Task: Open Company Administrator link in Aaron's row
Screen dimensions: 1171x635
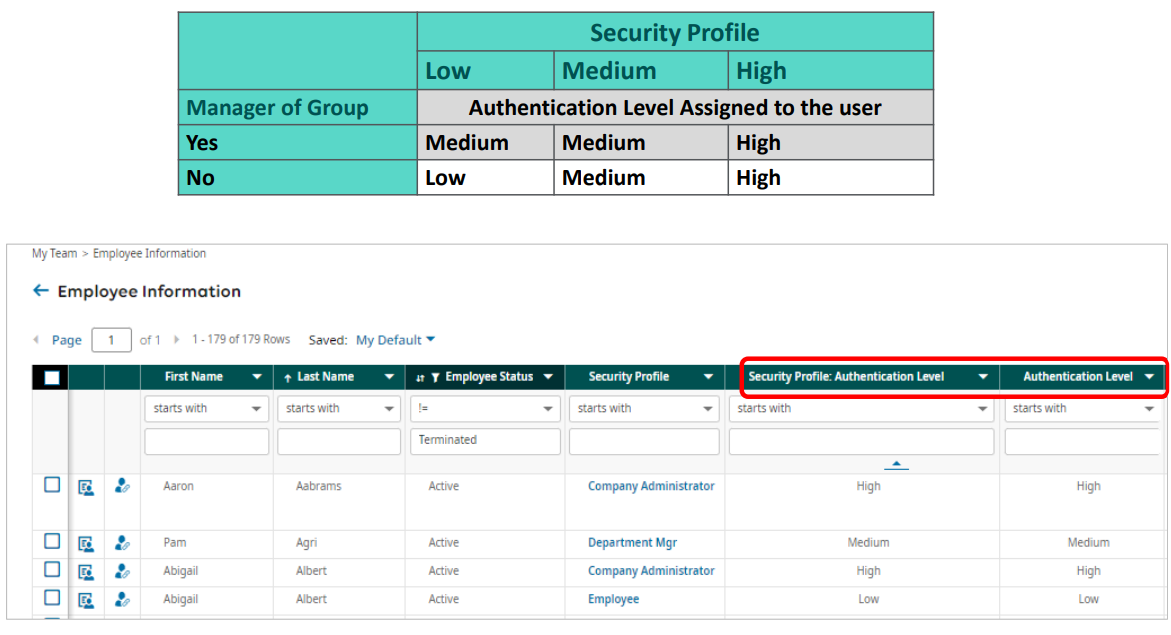Action: point(650,486)
